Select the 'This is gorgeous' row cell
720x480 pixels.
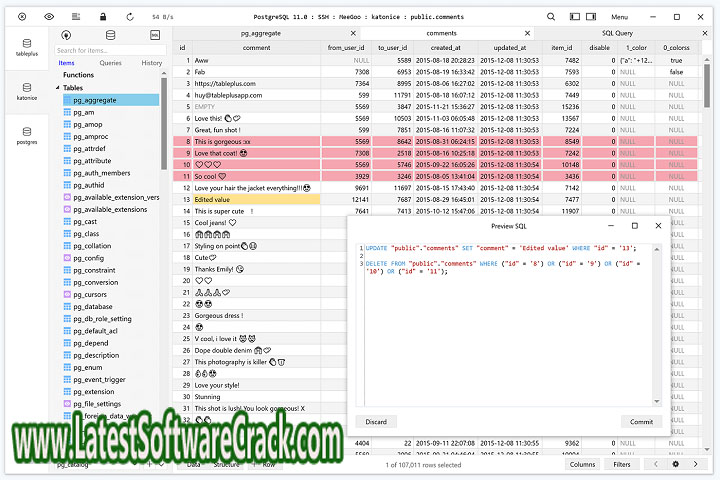tap(256, 141)
